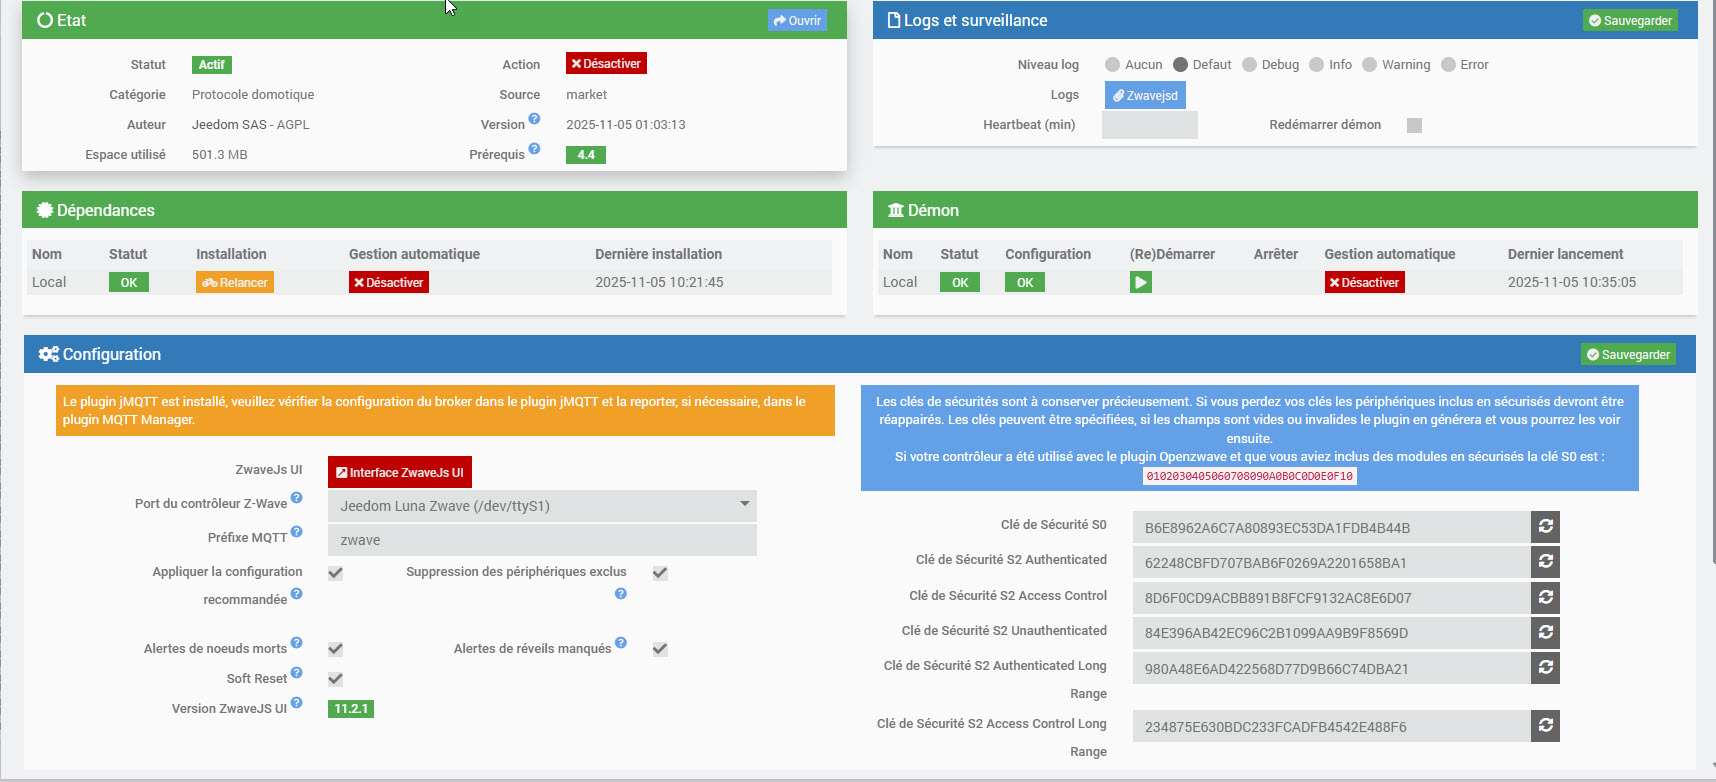Select the Aucun log level
The height and width of the screenshot is (782, 1716).
click(x=1112, y=65)
